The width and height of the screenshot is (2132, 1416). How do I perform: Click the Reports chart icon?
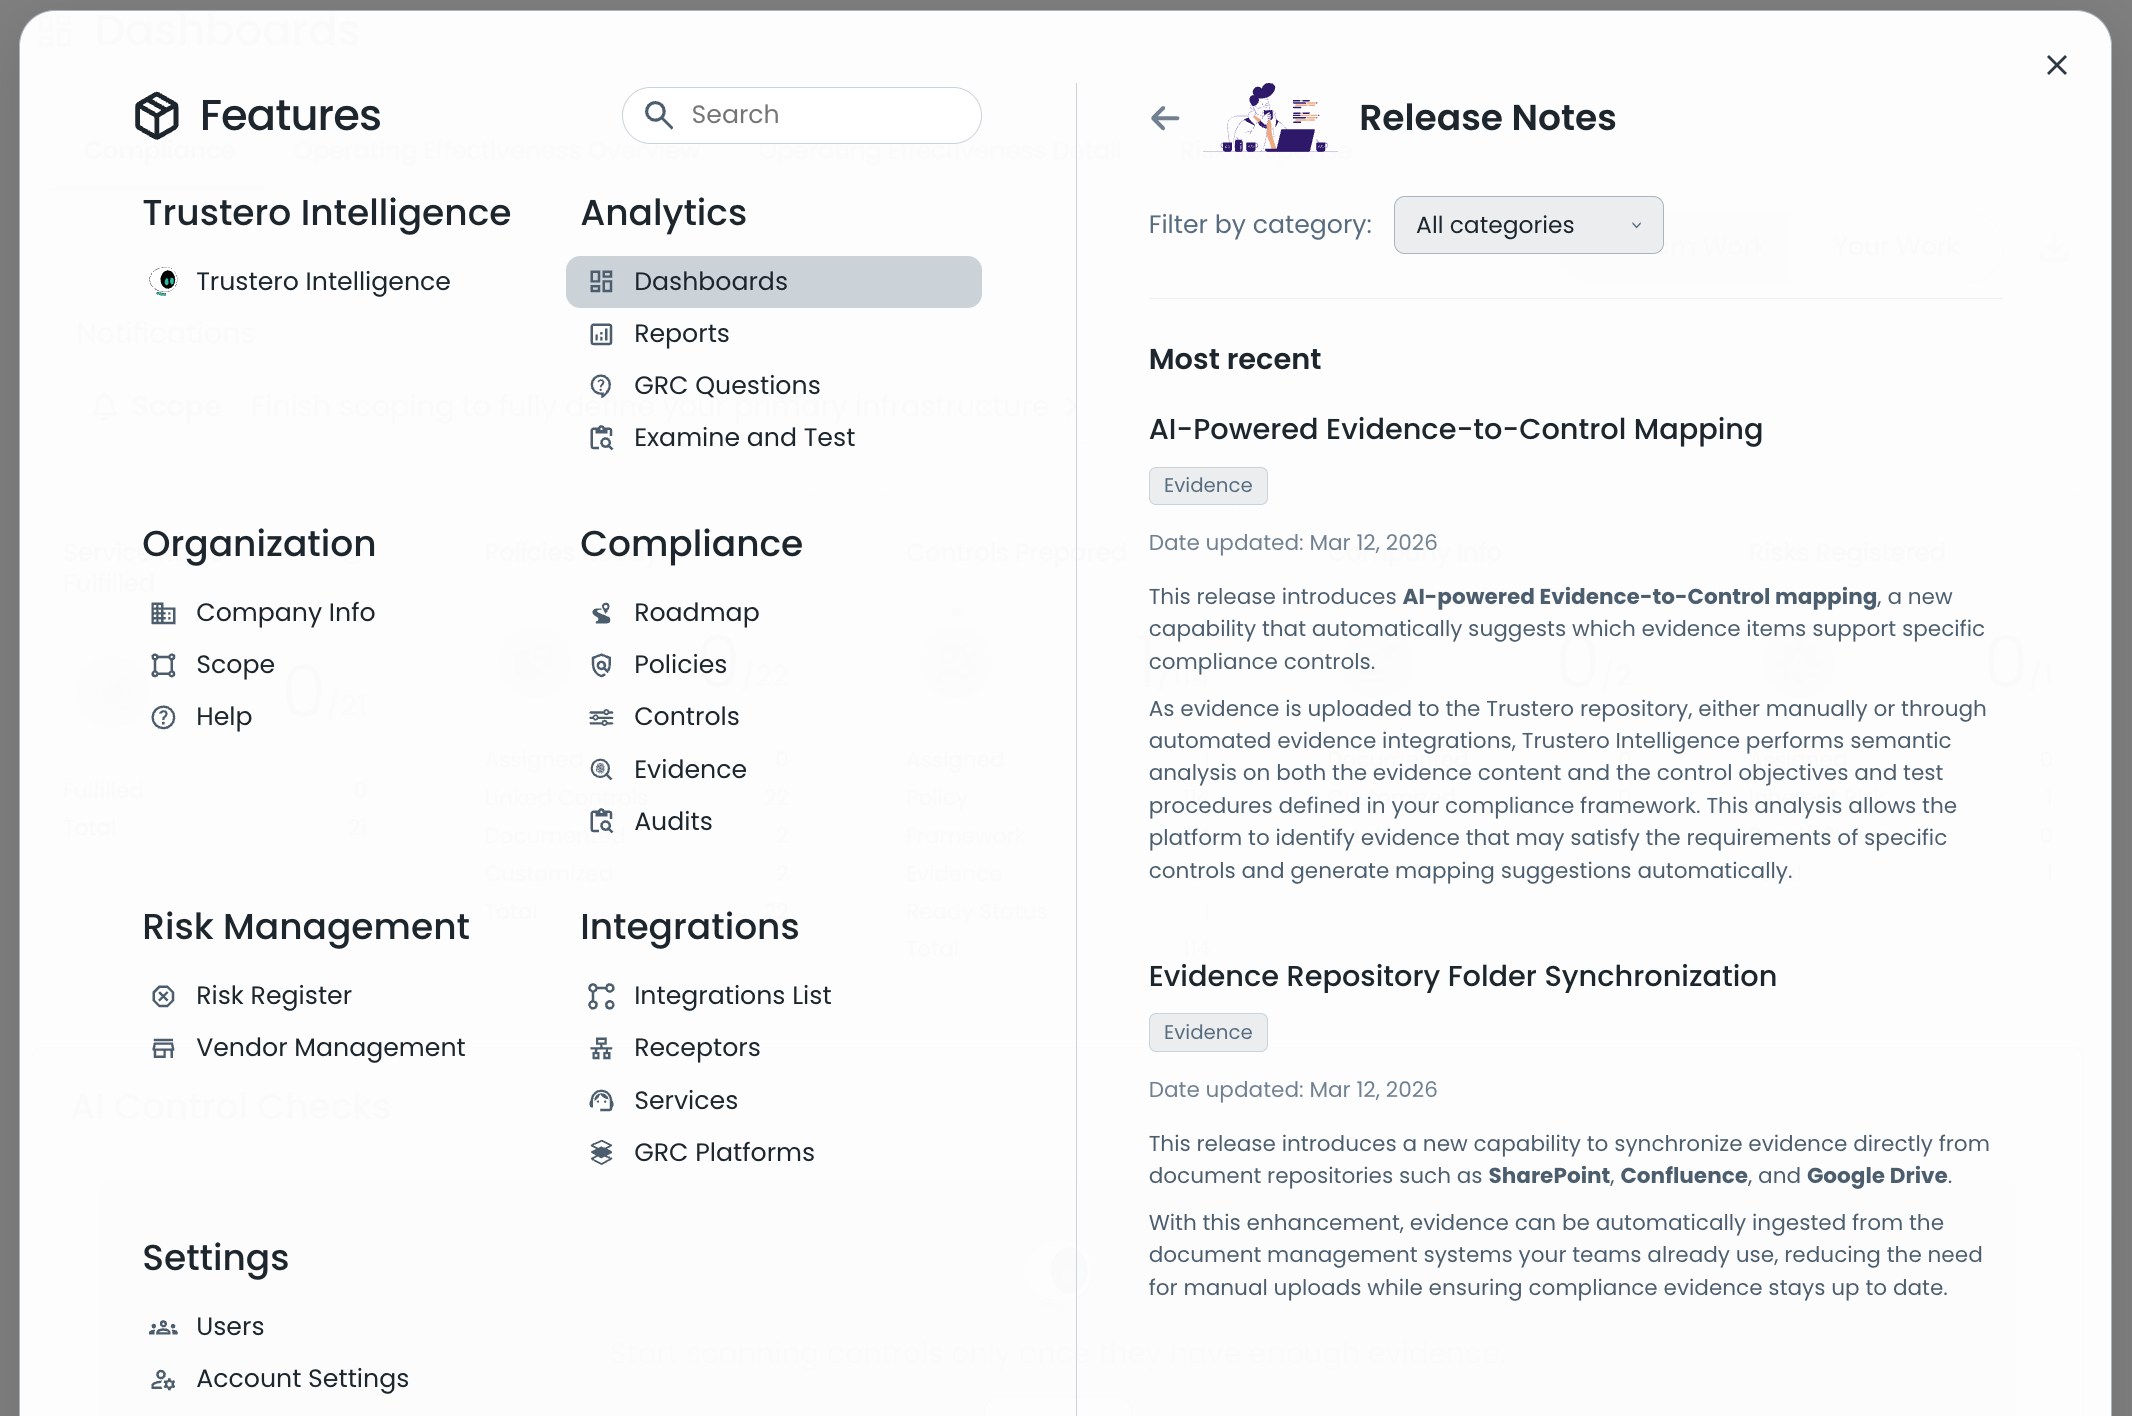(601, 334)
